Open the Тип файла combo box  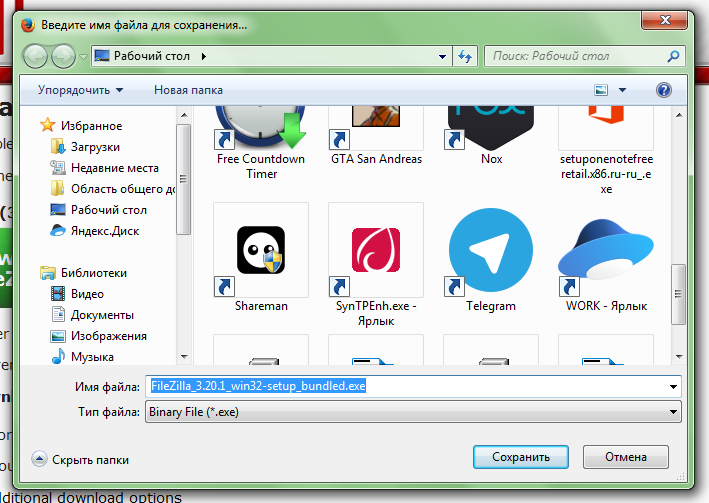[x=413, y=412]
